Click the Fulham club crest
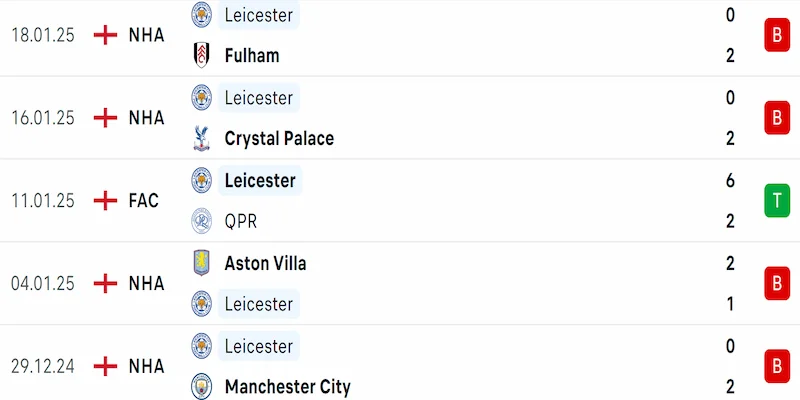The width and height of the screenshot is (800, 400). pos(203,56)
